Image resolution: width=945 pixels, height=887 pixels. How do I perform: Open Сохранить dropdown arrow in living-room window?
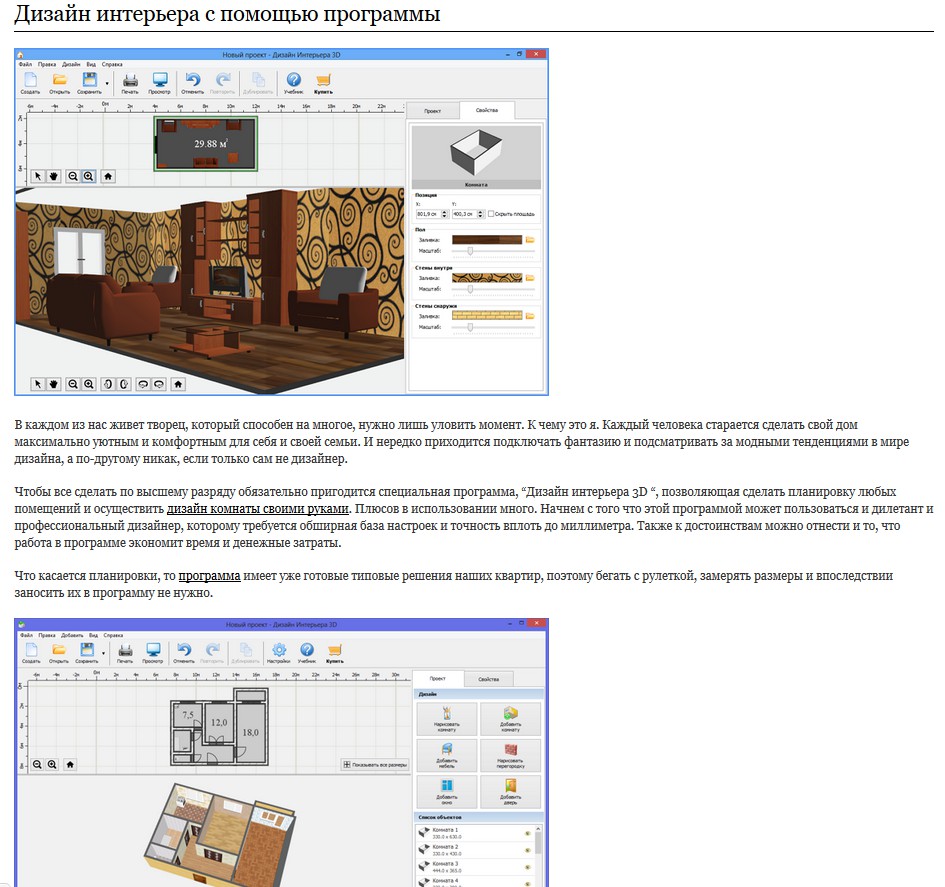[107, 83]
